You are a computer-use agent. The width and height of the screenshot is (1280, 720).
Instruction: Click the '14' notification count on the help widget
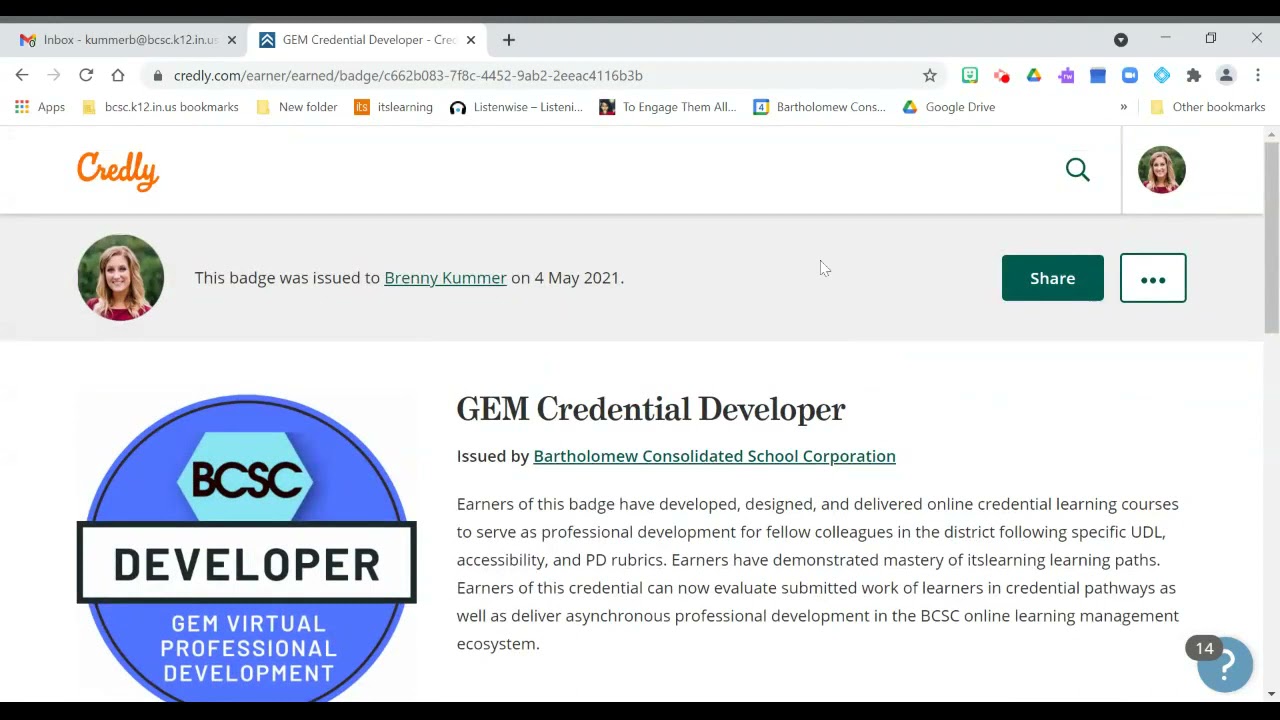[x=1204, y=649]
